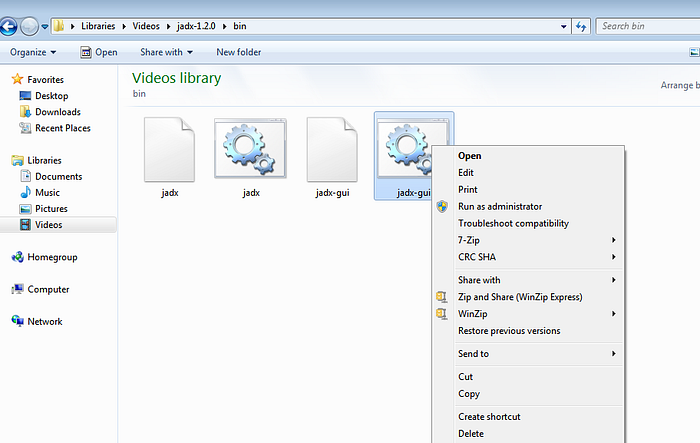Open Desktop in Favorites
This screenshot has width=700, height=443.
click(x=52, y=96)
